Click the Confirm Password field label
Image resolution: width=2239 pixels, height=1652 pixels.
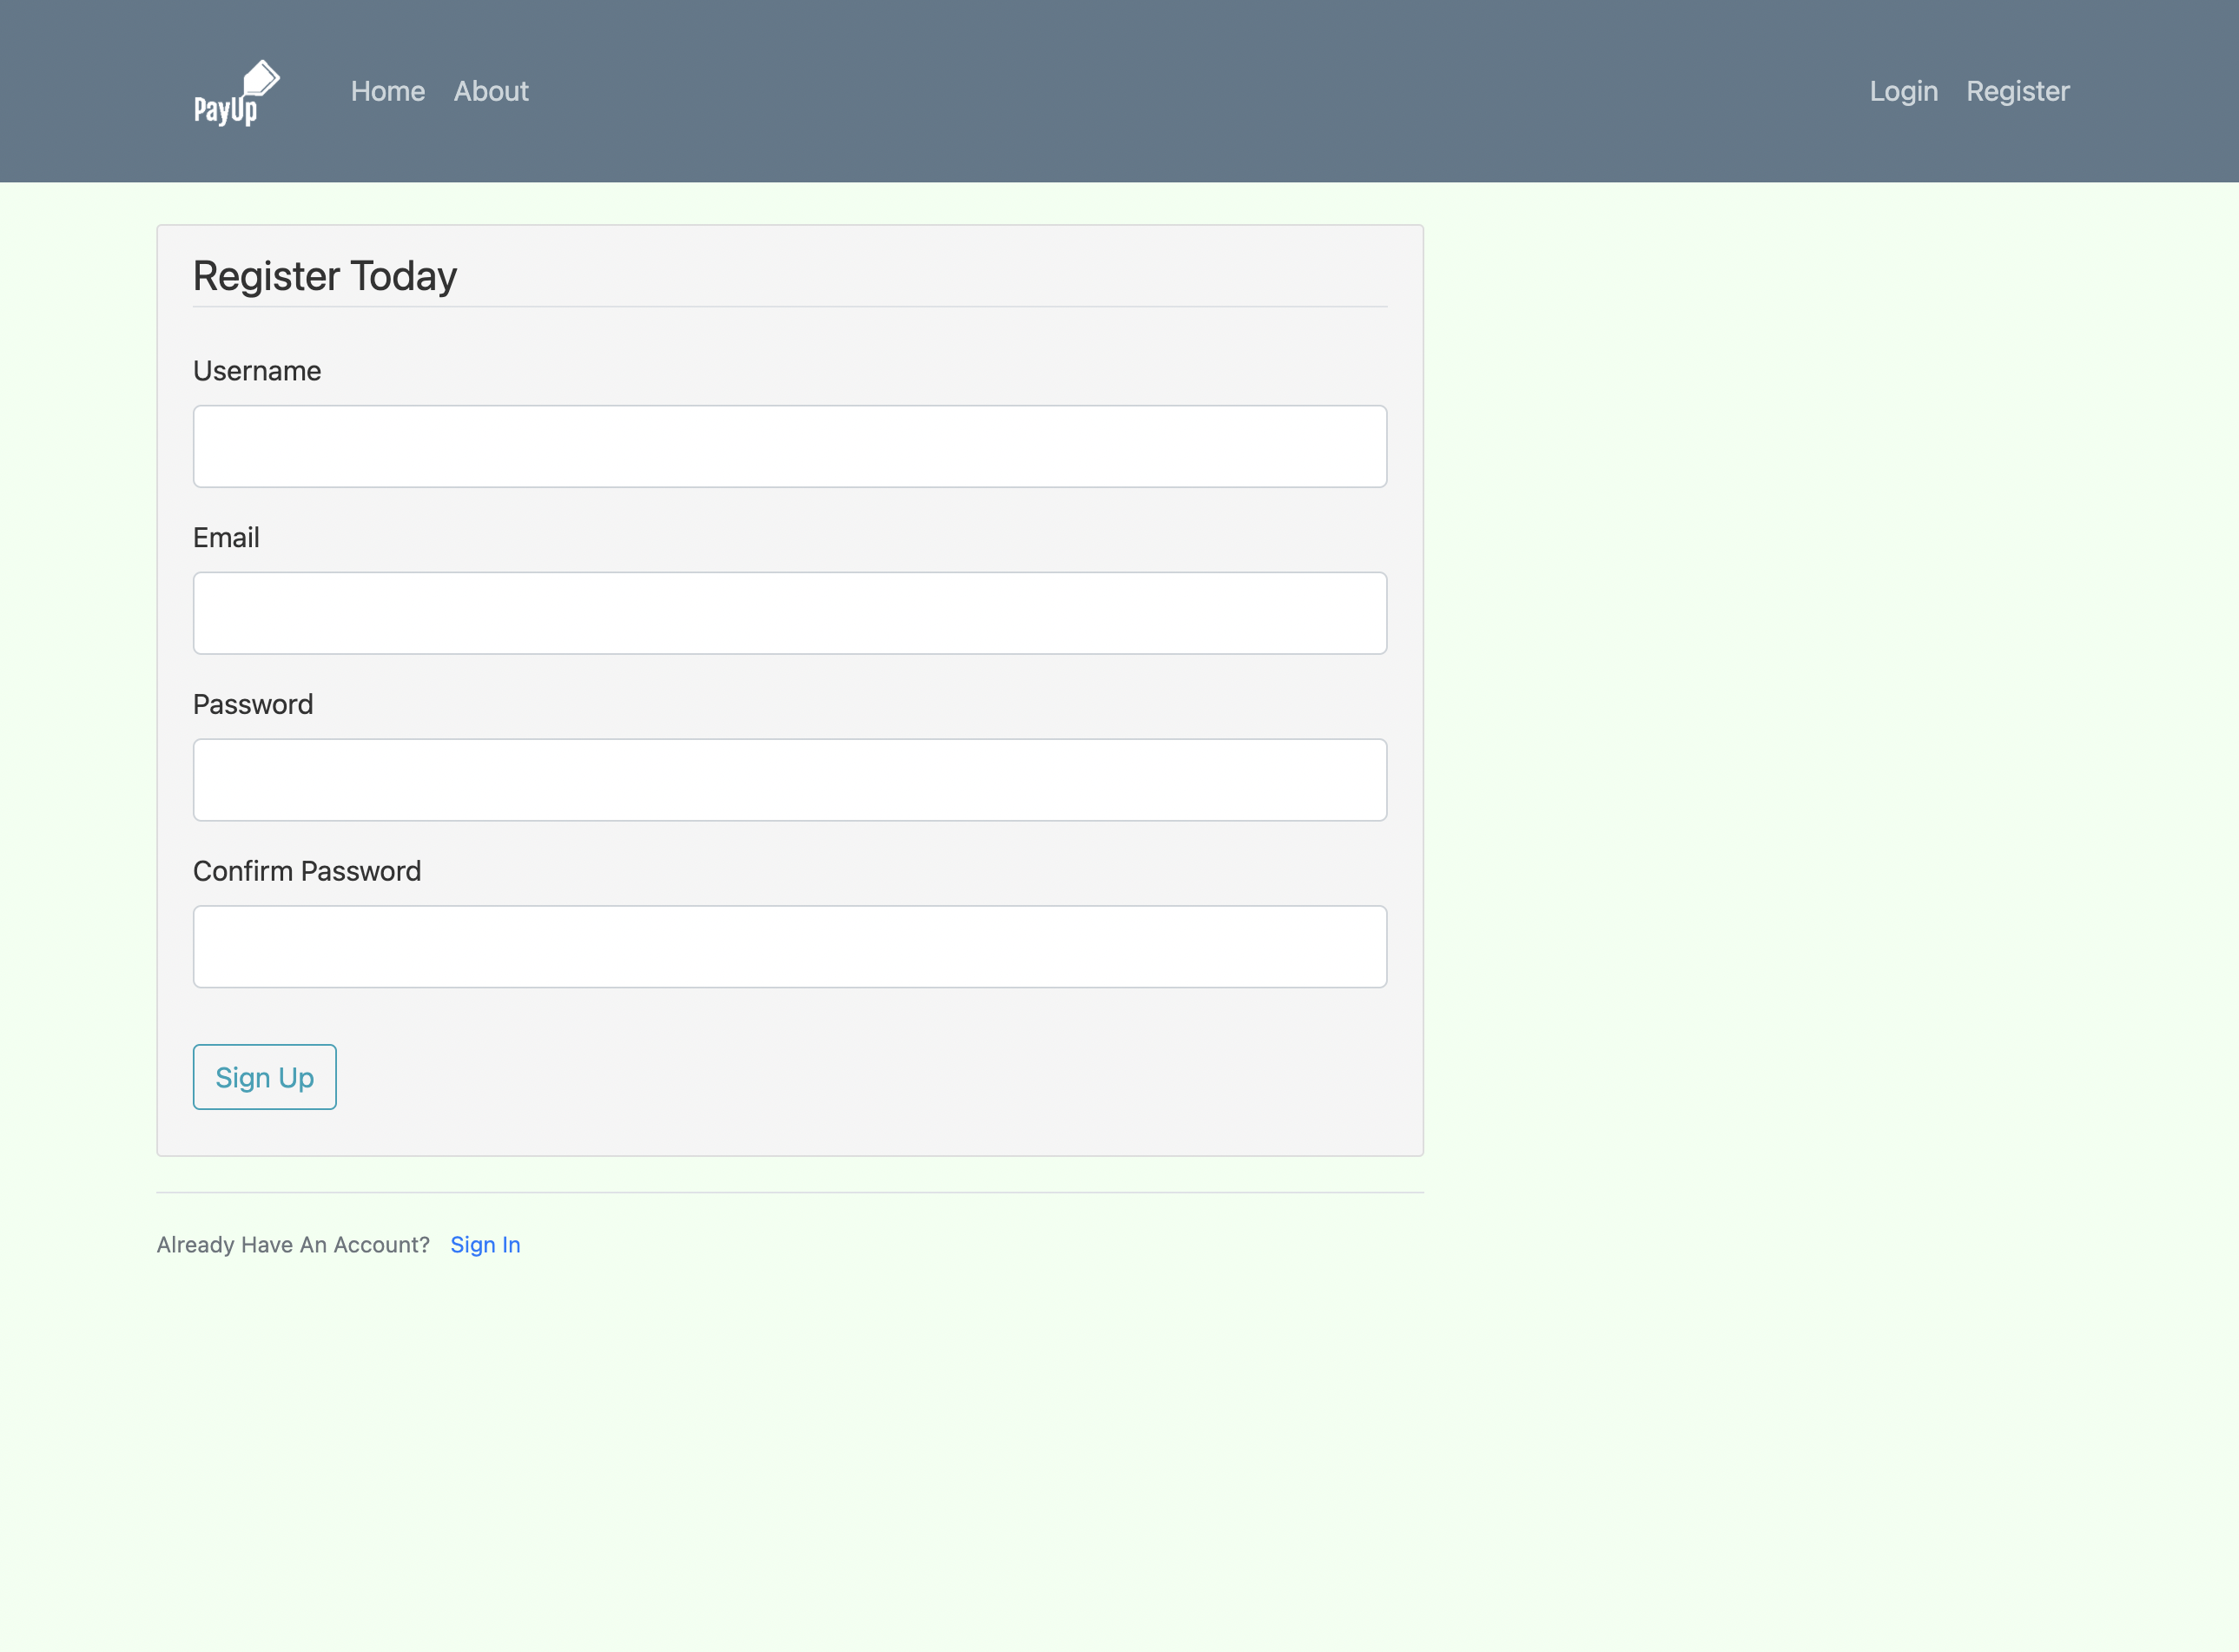point(306,870)
